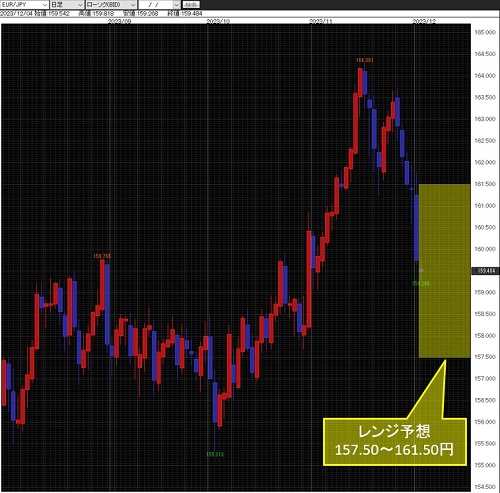500x493 pixels.
Task: Click the 164.201 high price label
Action: 364,60
